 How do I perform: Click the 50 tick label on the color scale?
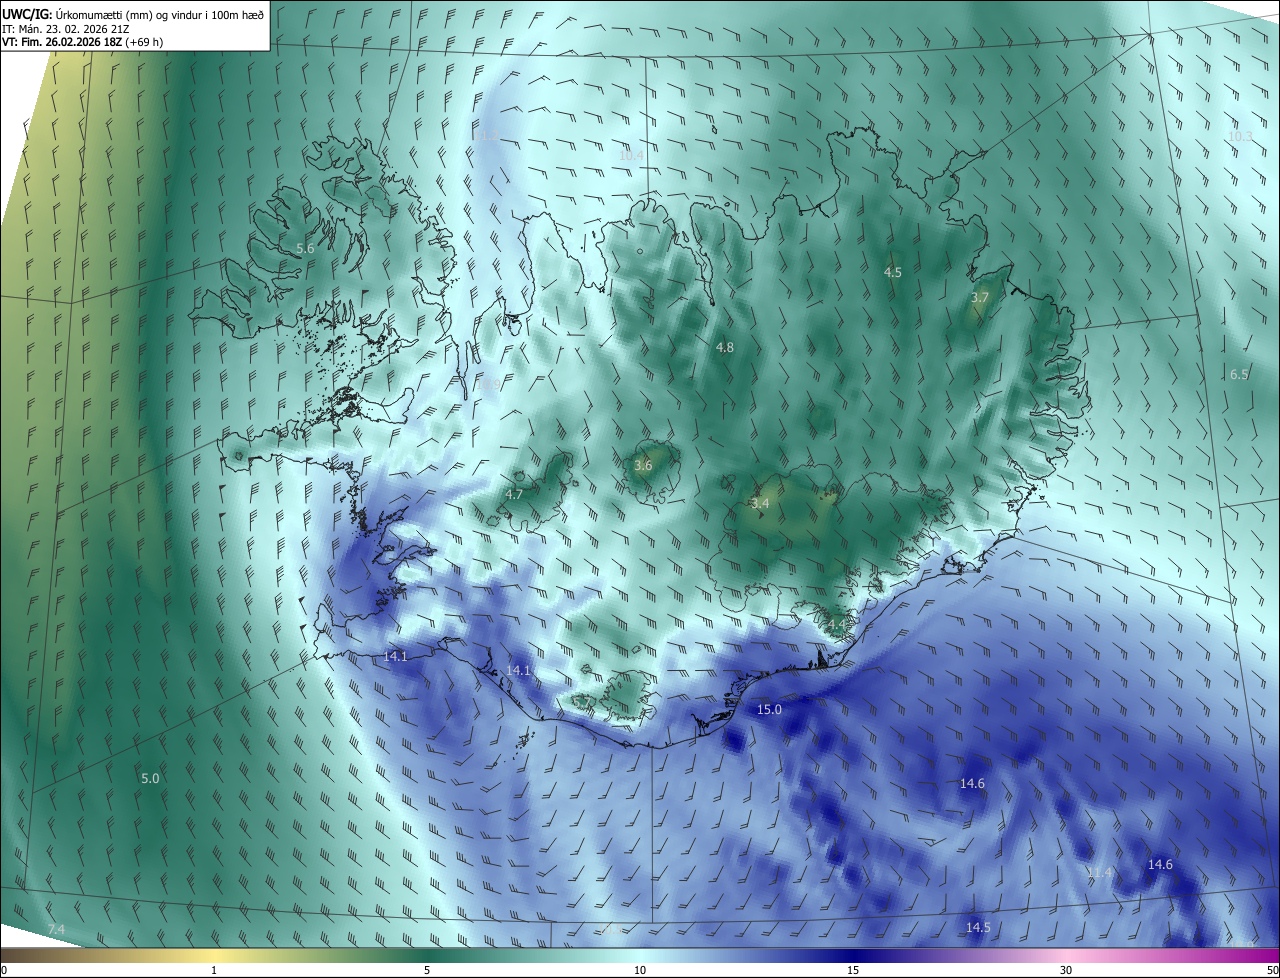1271,970
